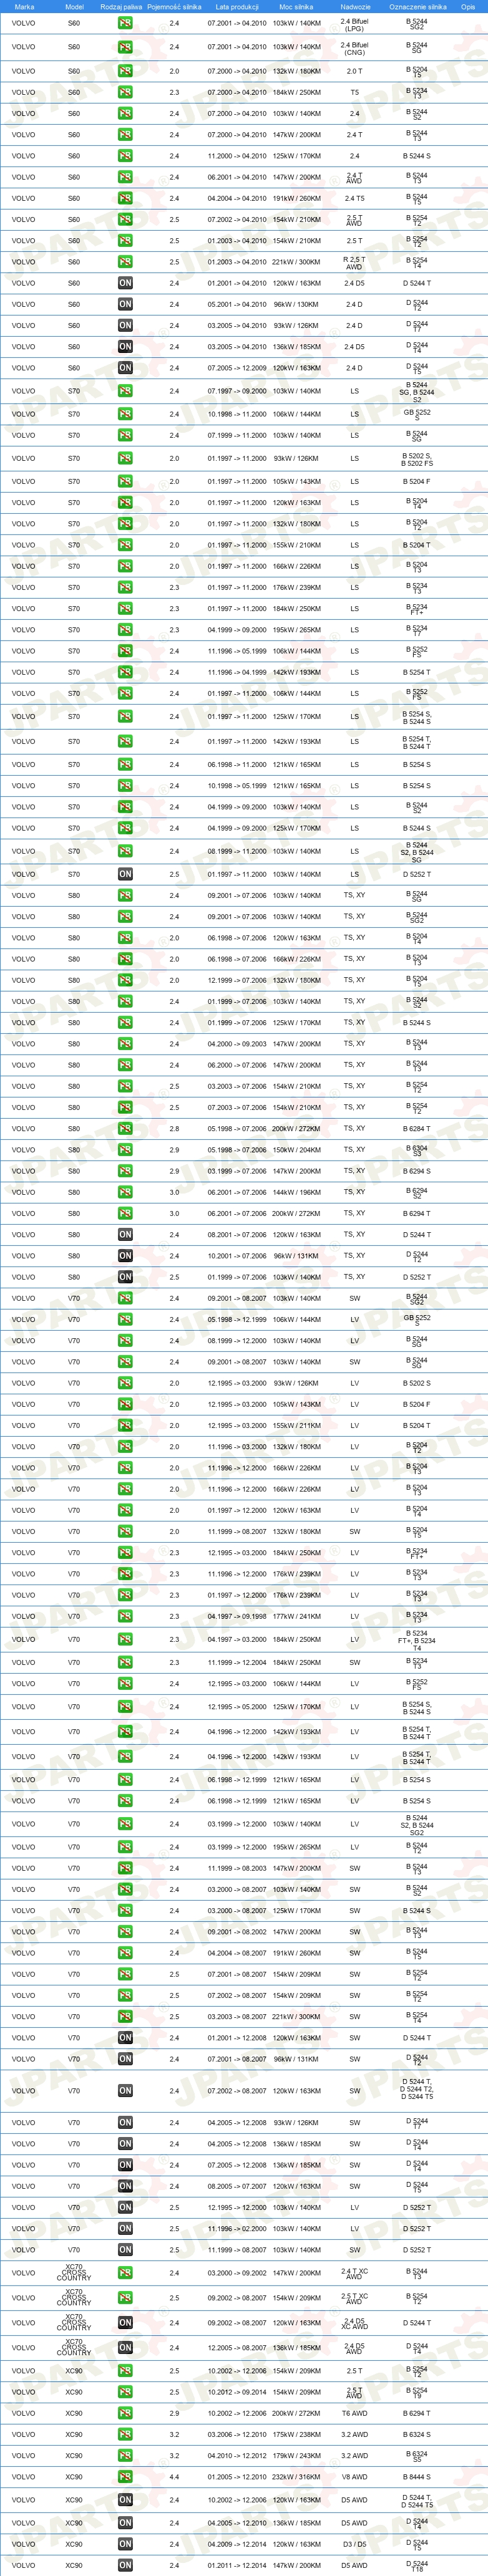This screenshot has width=488, height=2576.
Task: Click petrol icon in XC90 175kW/238KM row
Action: pos(125,2434)
